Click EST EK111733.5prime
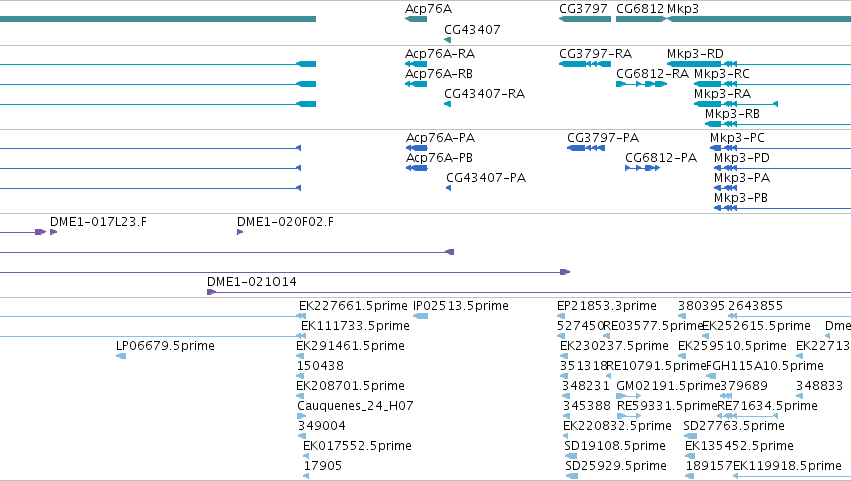Image resolution: width=851 pixels, height=481 pixels. (x=355, y=326)
